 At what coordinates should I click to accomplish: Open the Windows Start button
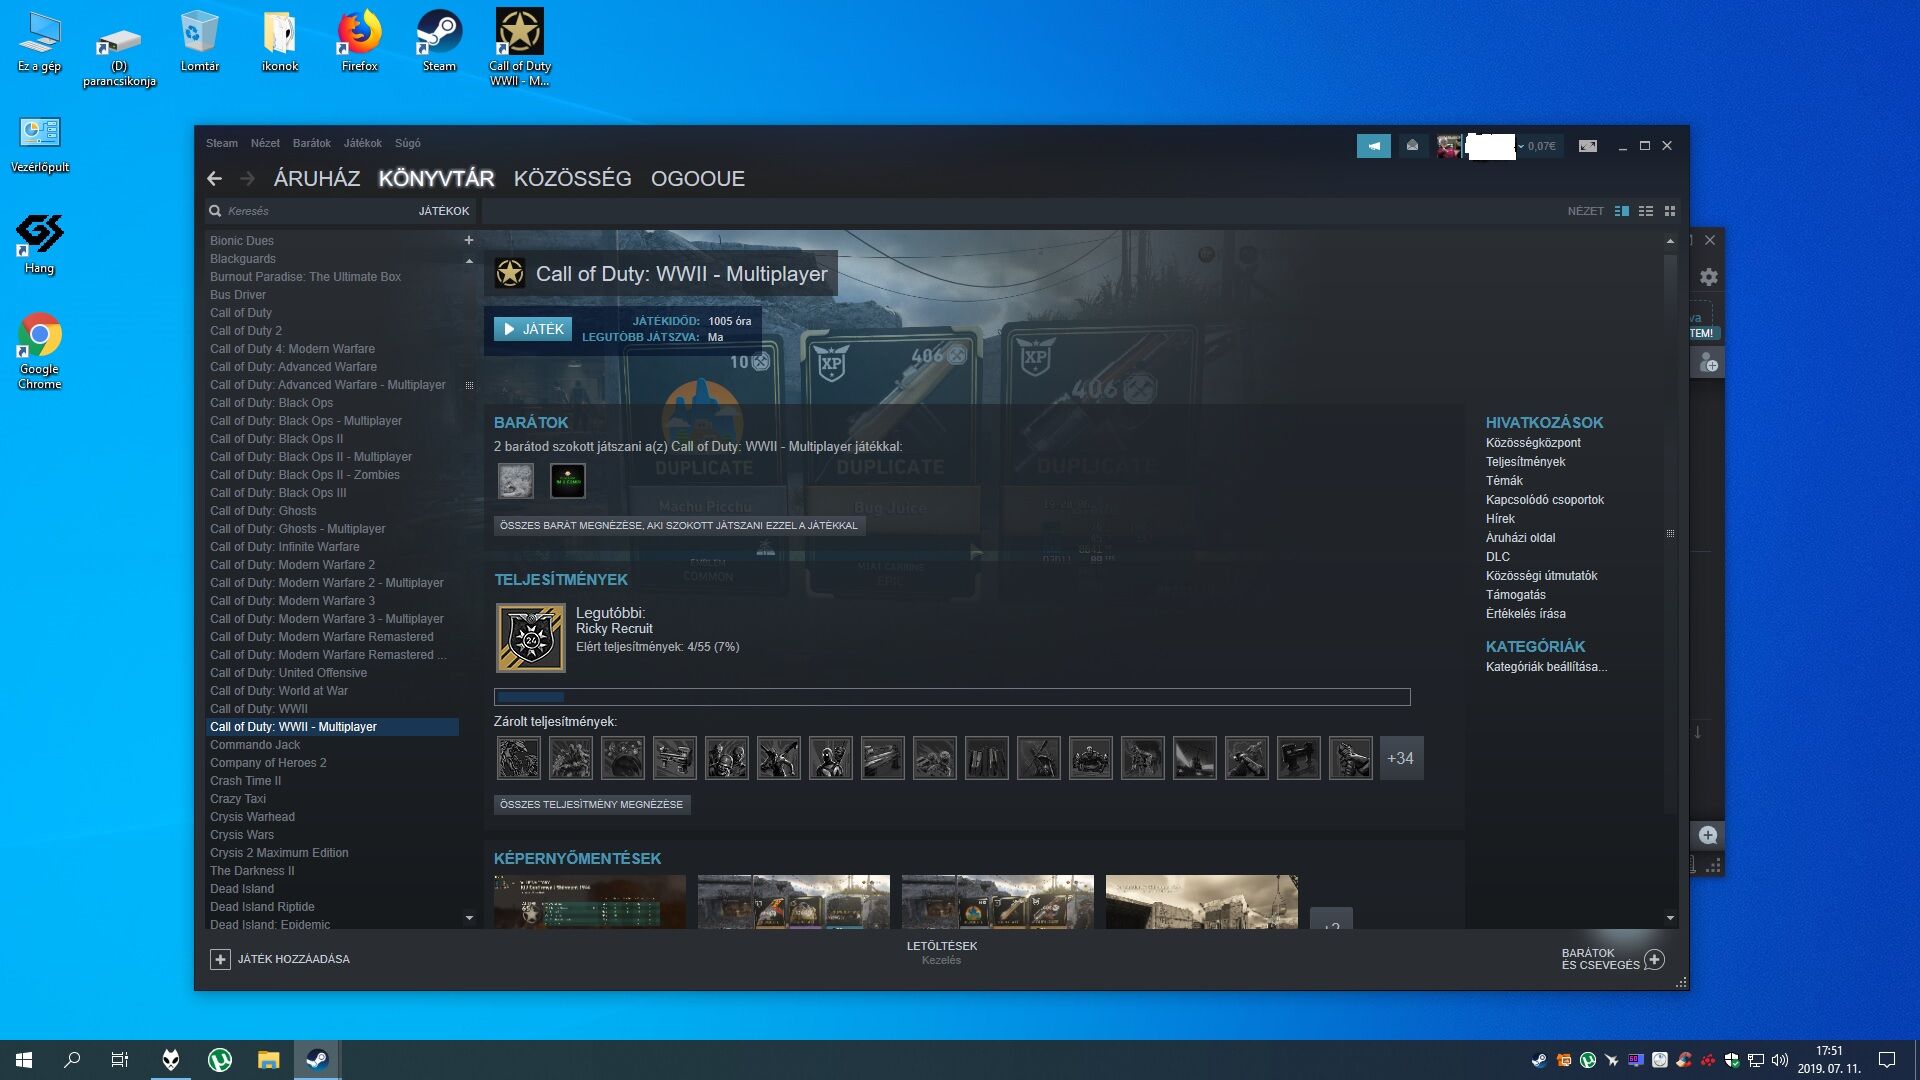[x=24, y=1060]
